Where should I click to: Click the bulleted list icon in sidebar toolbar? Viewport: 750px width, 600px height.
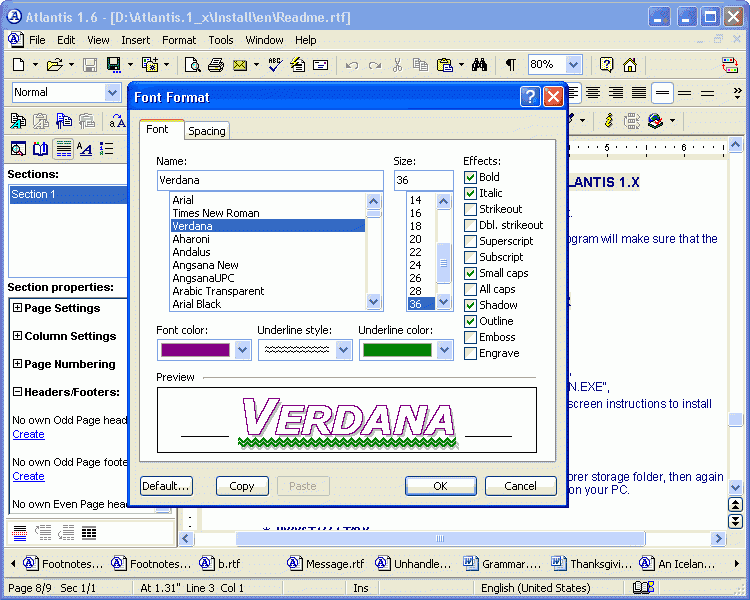coord(107,149)
